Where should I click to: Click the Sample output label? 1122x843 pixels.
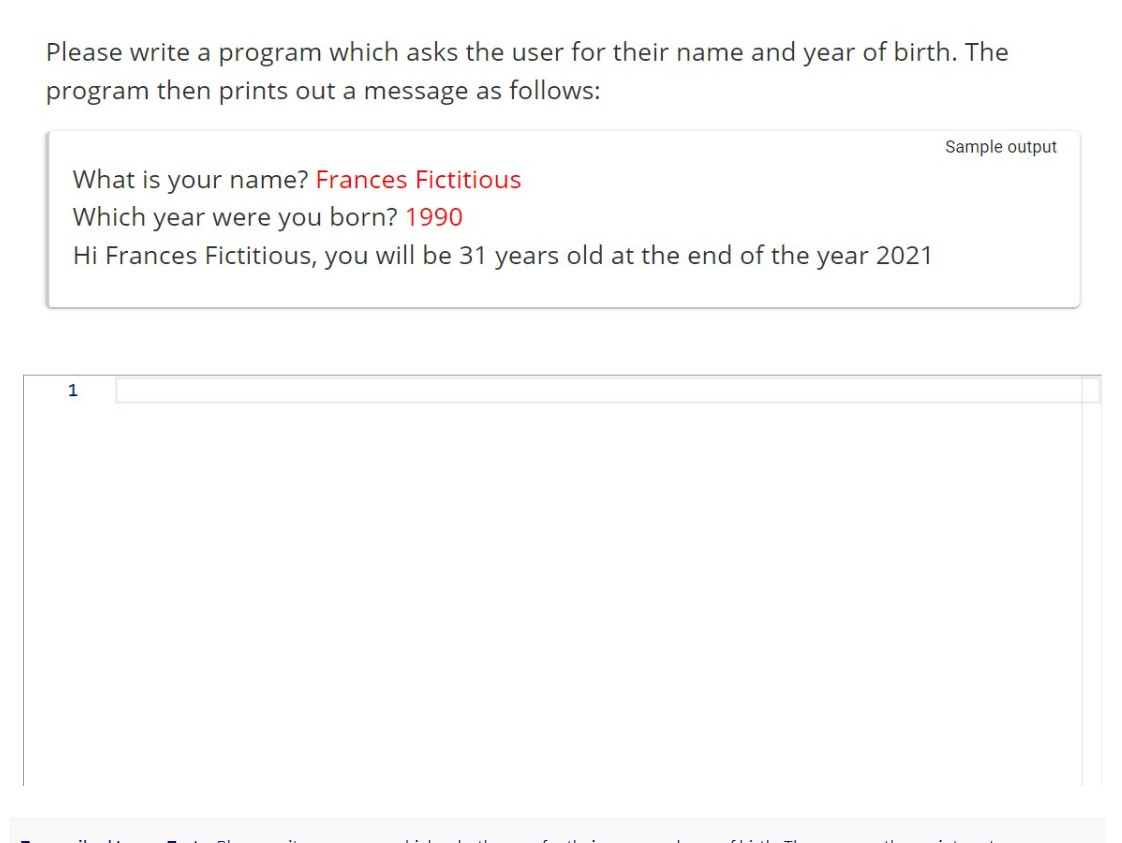click(x=1001, y=146)
